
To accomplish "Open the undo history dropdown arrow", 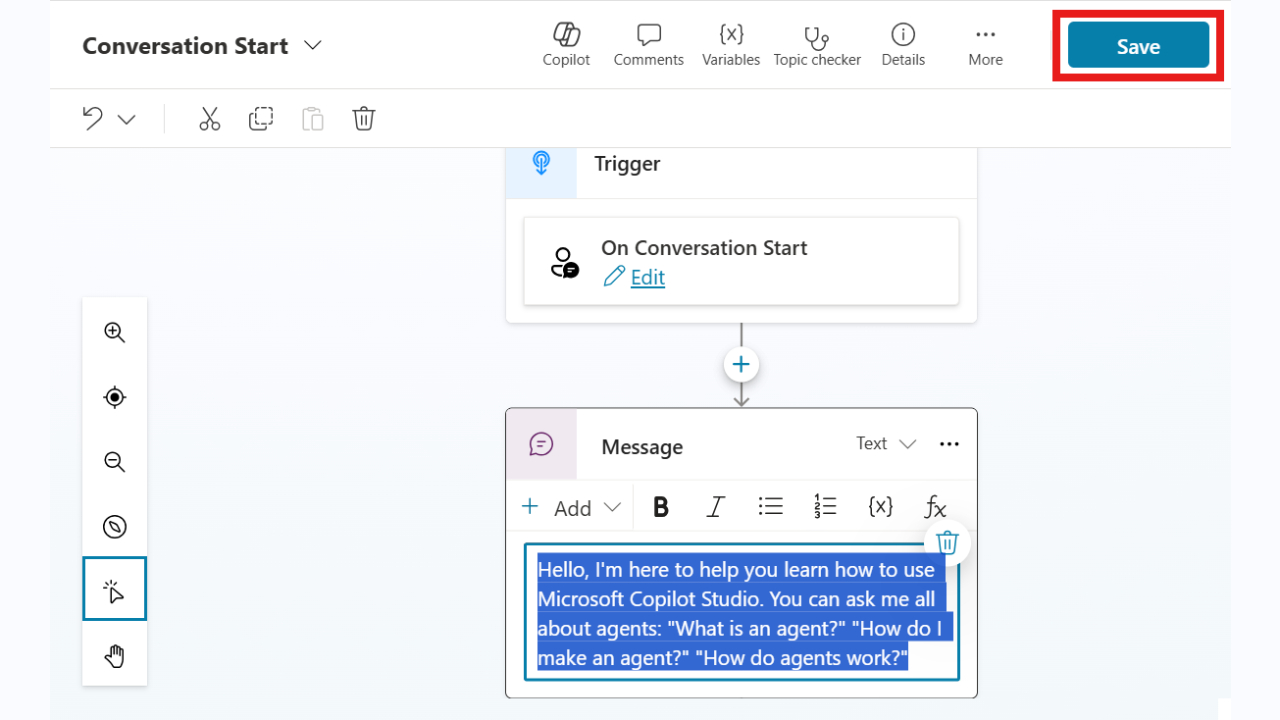I will [x=126, y=119].
